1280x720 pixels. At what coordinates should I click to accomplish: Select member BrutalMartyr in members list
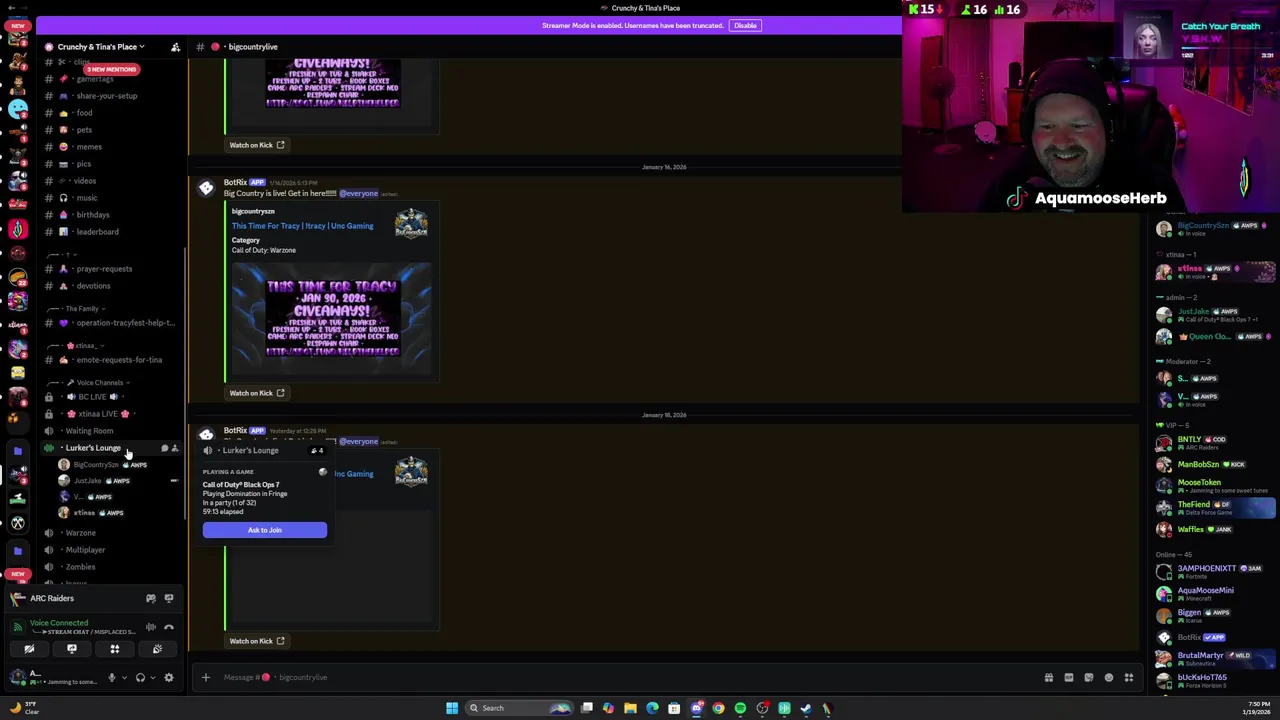pos(1213,658)
